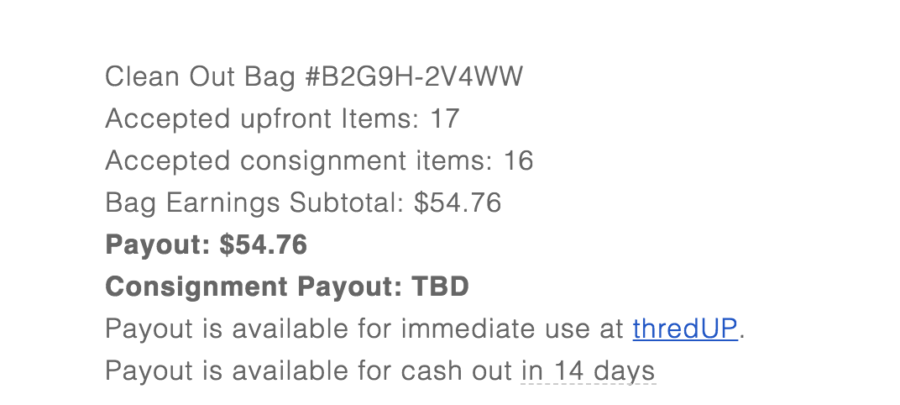Click the upfront items count 17
900x405 pixels.
pyautogui.click(x=444, y=119)
